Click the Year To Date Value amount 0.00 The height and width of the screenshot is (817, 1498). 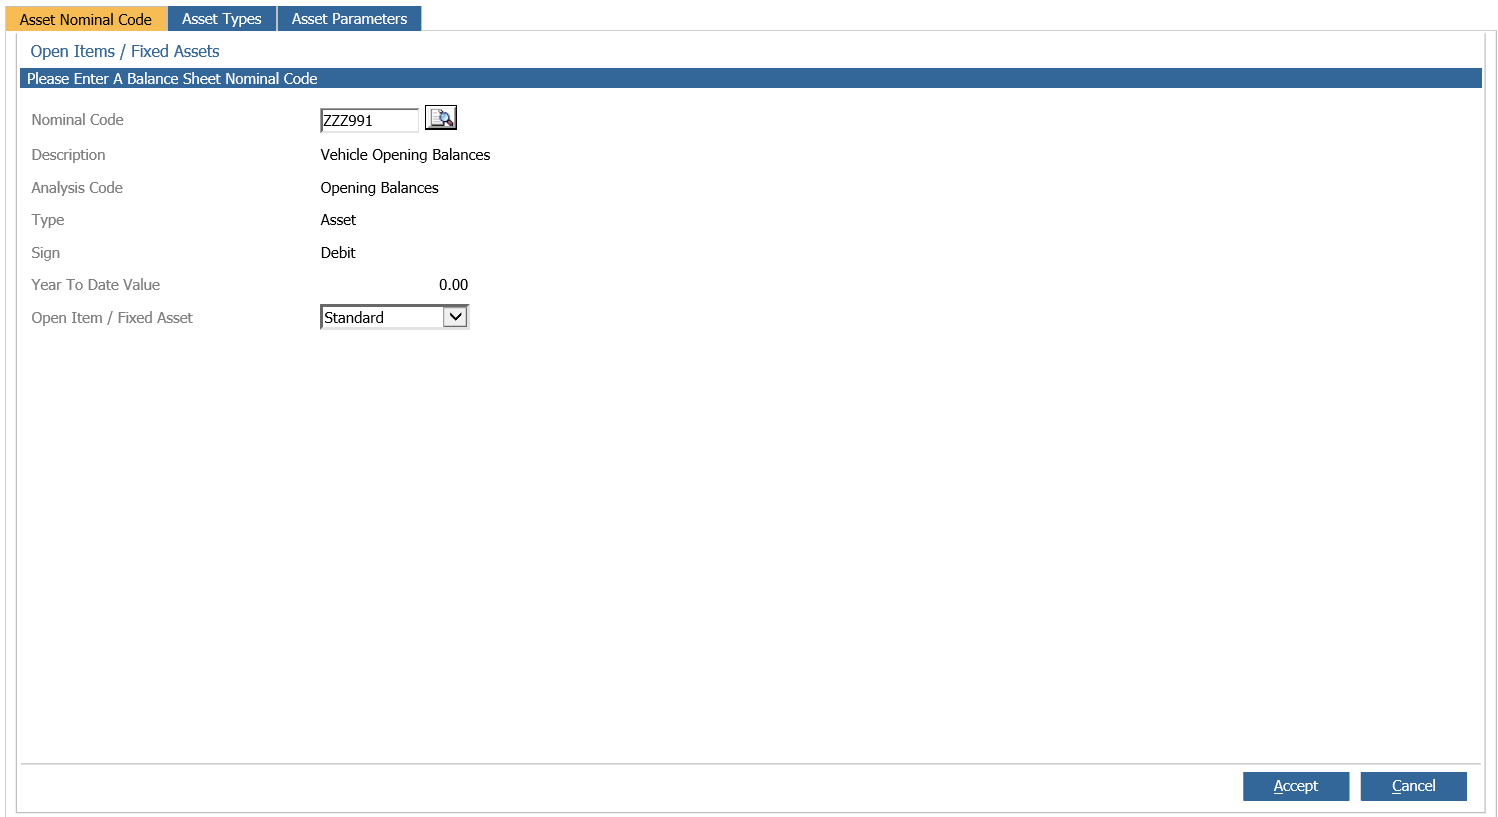point(453,285)
